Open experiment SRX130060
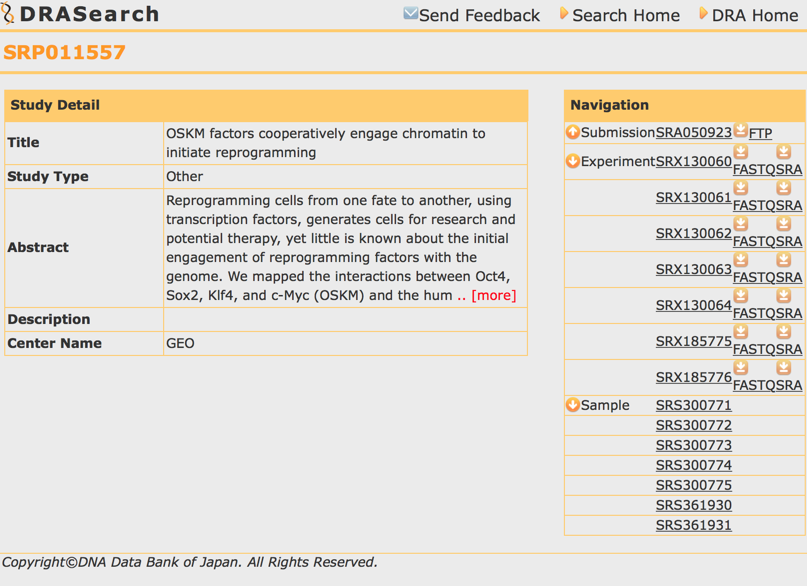Screen dimensions: 807x586 pyautogui.click(x=693, y=162)
